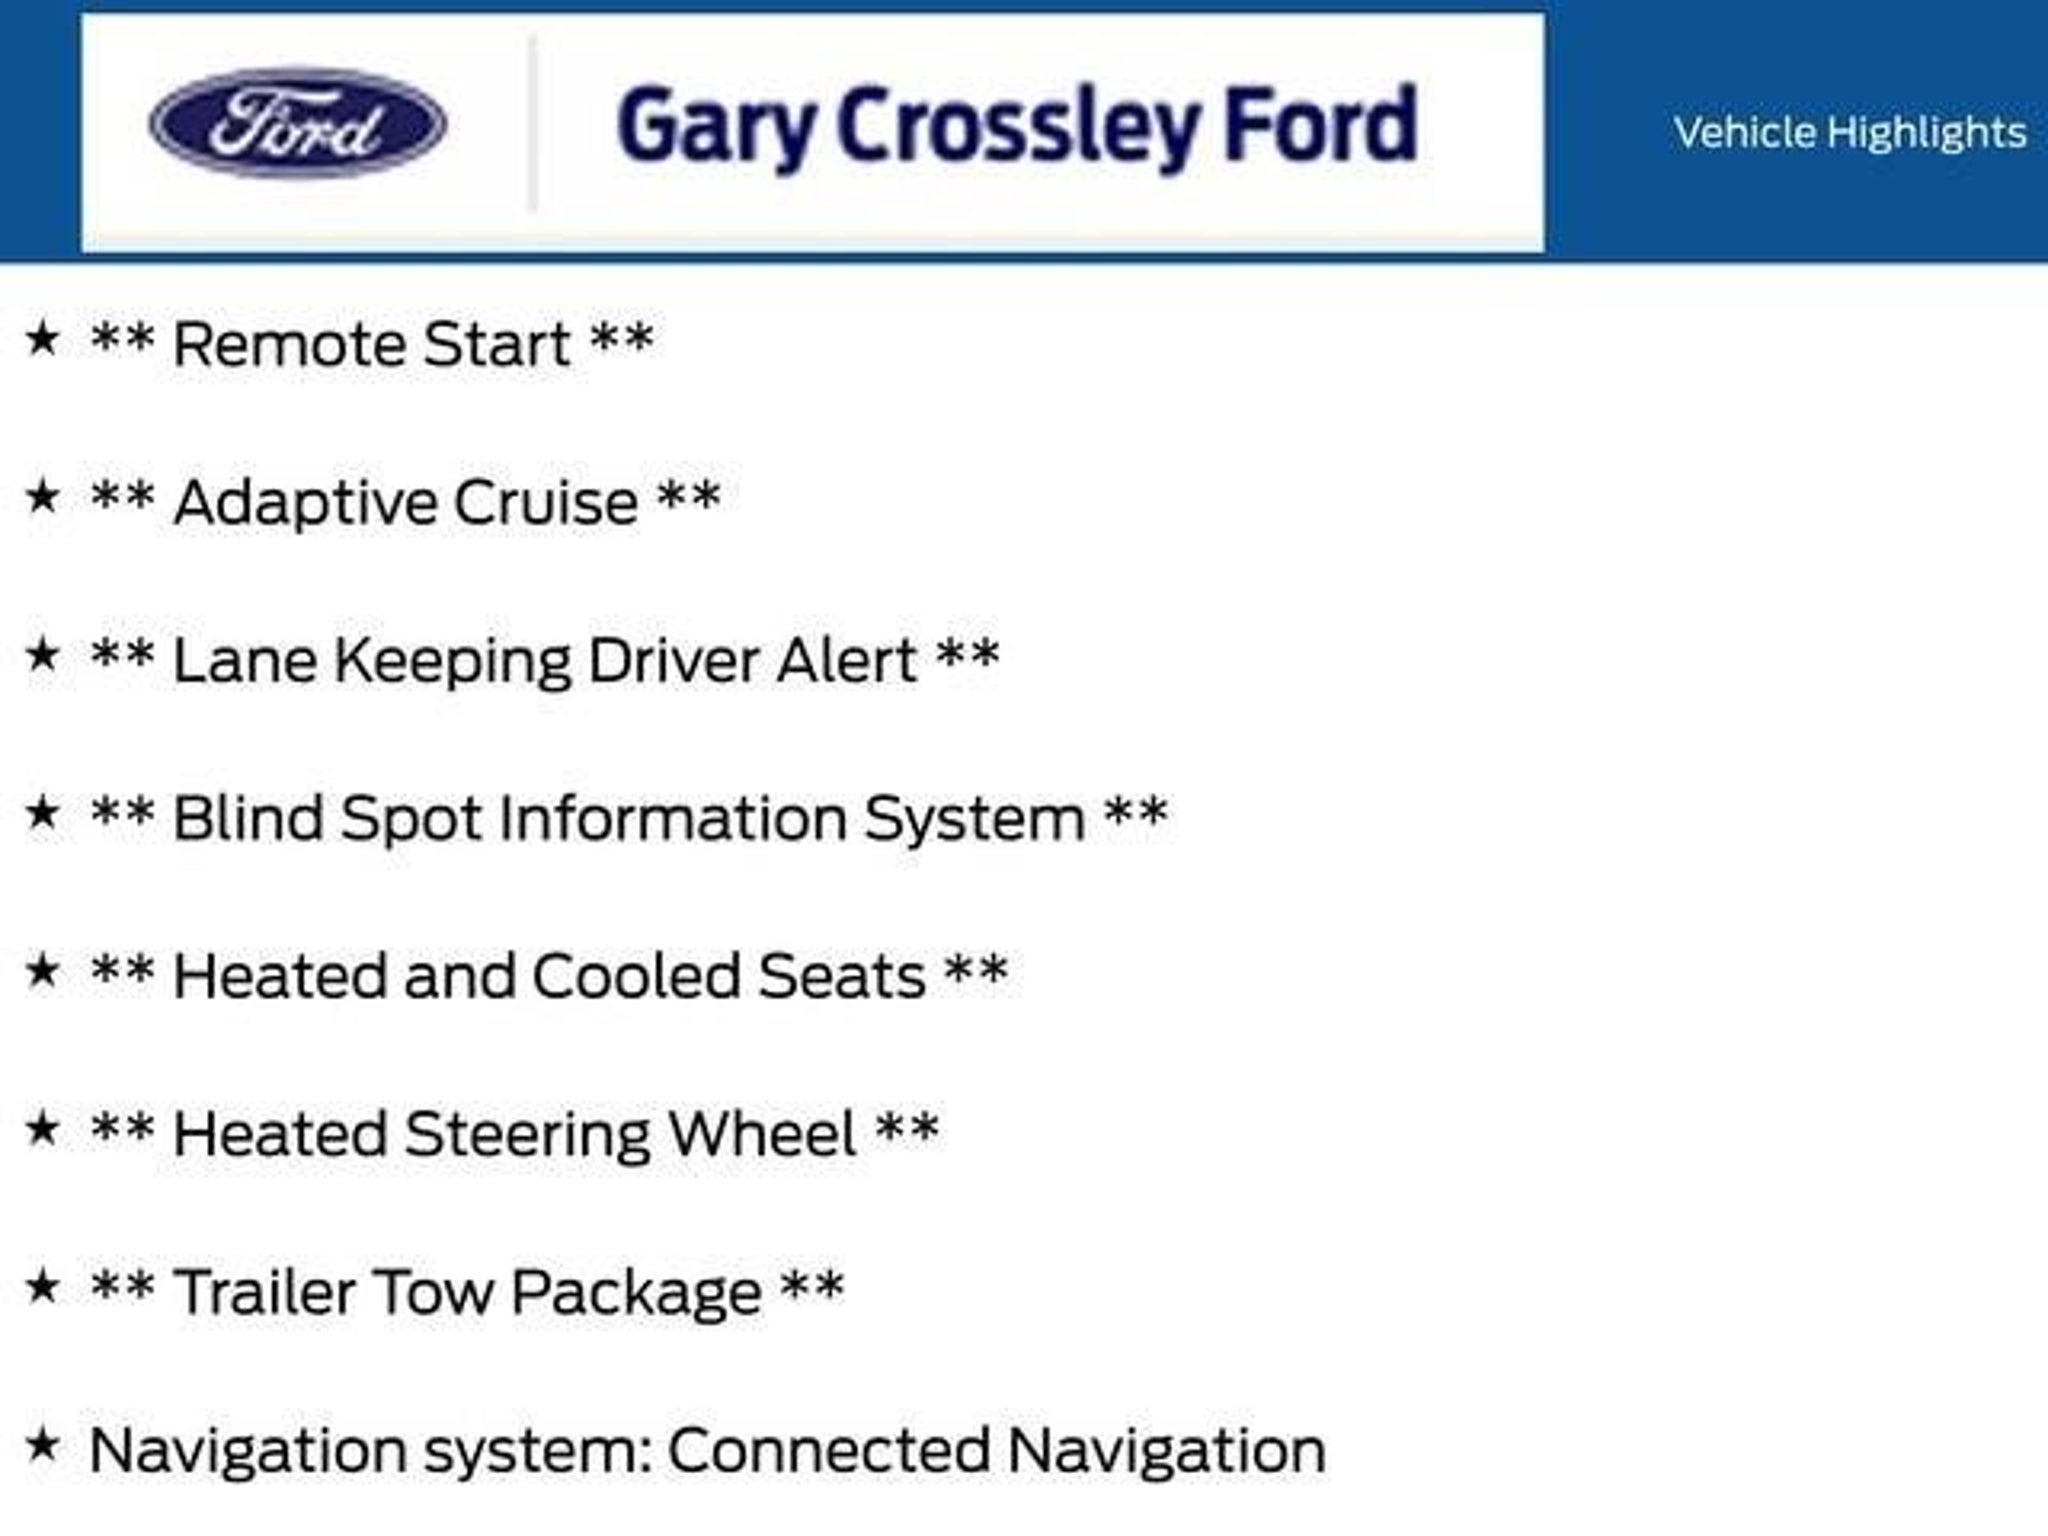Click the white dealership banner box
Viewport: 2048px width, 1536px height.
point(812,132)
